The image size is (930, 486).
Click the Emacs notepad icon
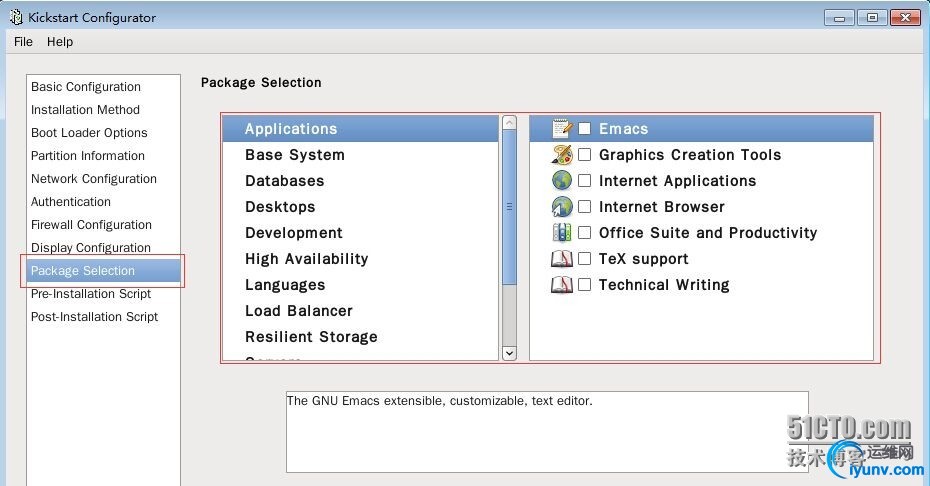pyautogui.click(x=562, y=128)
